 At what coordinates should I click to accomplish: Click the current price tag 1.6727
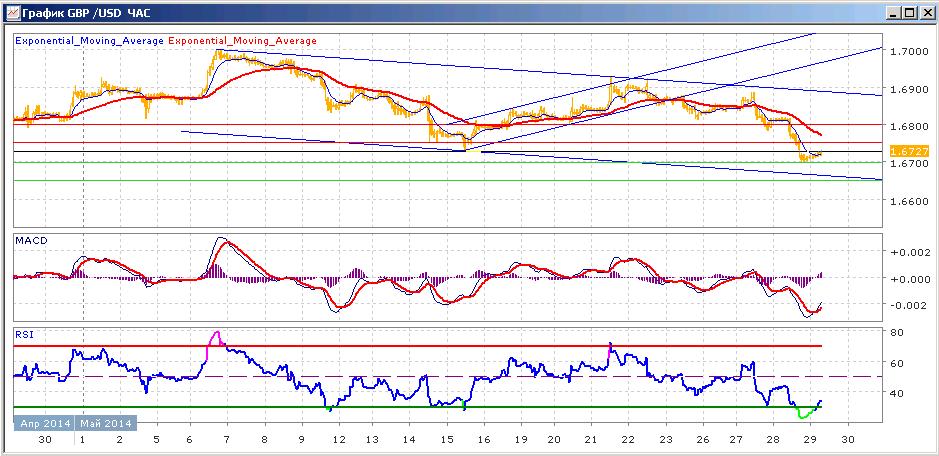pyautogui.click(x=909, y=151)
